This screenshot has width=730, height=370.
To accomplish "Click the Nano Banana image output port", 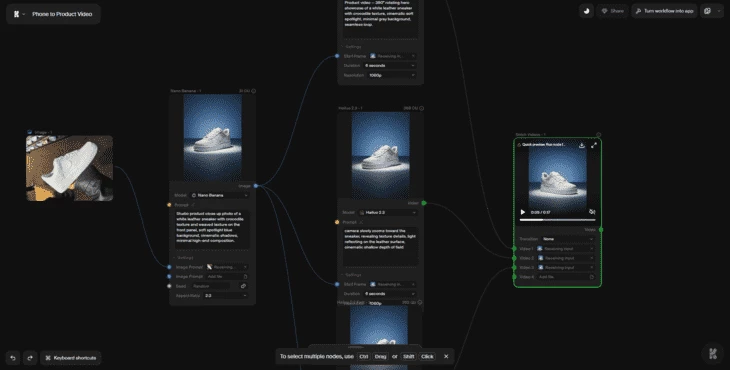I will (256, 186).
